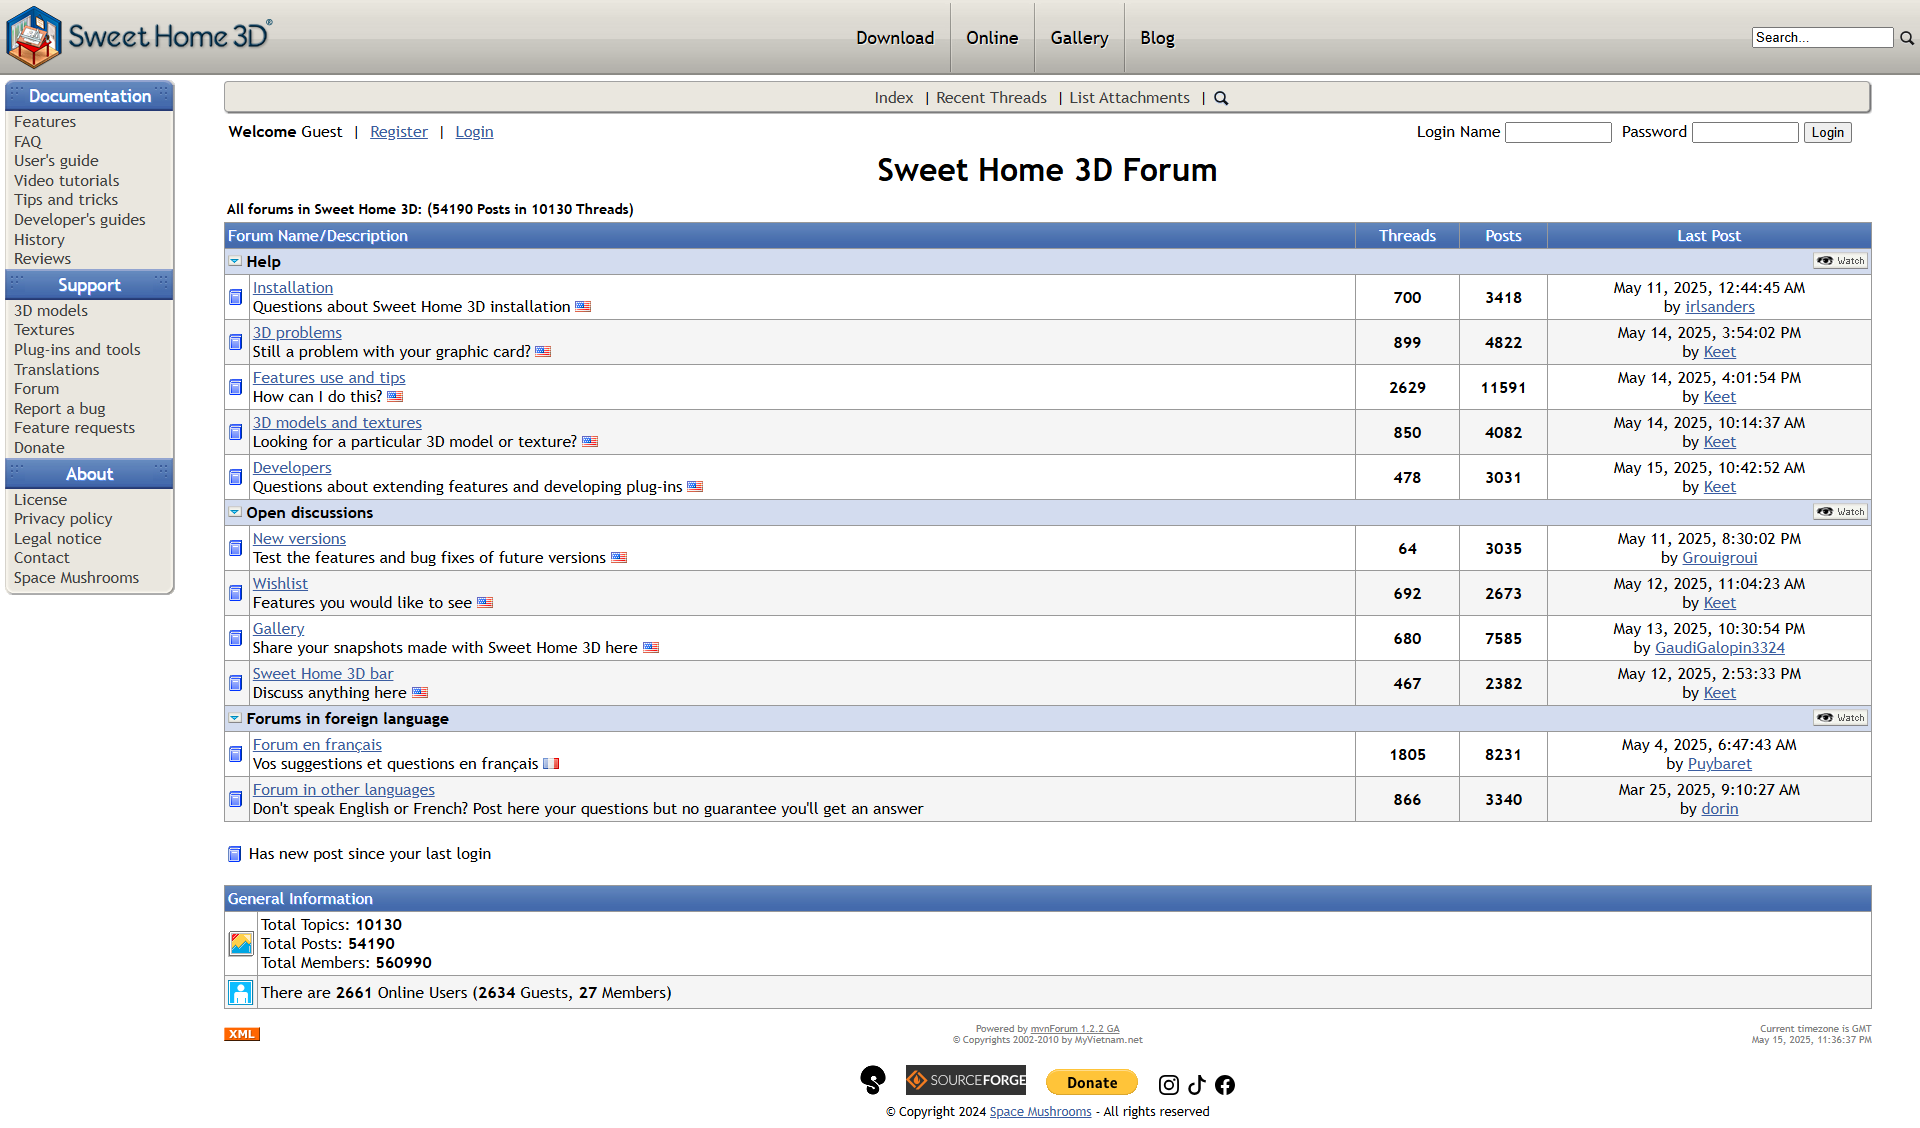This screenshot has height=1128, width=1920.
Task: Open Video tutorials in sidebar
Action: [67, 181]
